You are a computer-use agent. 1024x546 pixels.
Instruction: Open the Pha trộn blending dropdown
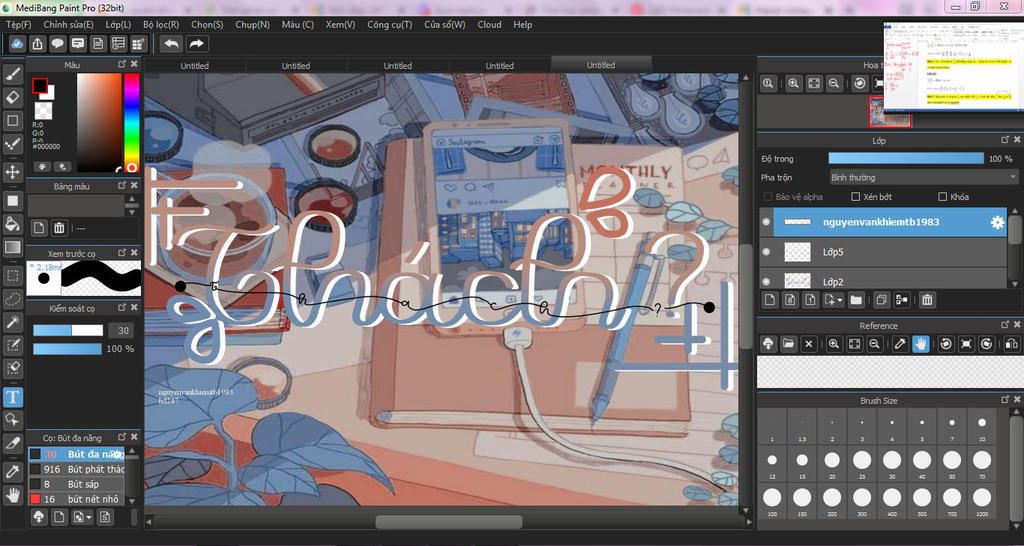click(x=923, y=177)
